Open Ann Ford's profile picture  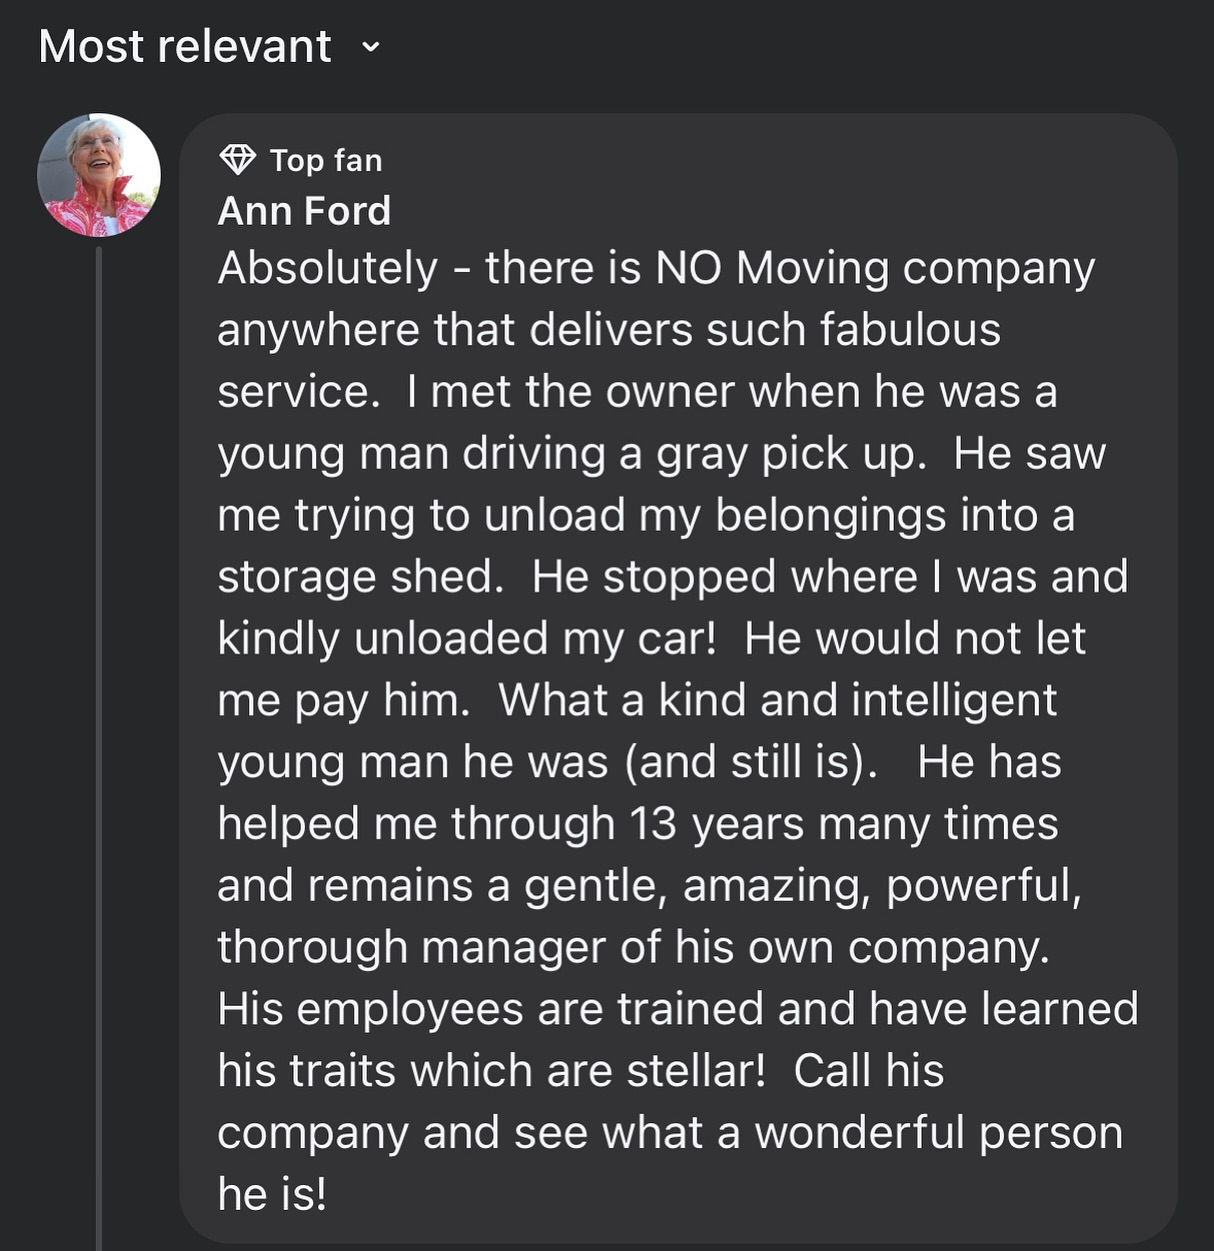tap(99, 175)
